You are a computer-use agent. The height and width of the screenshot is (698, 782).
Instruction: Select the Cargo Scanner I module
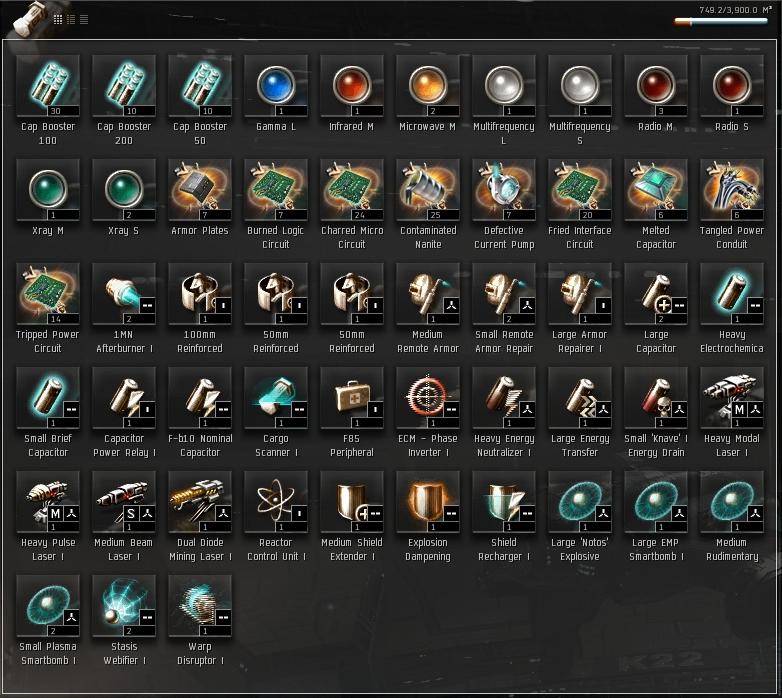276,398
